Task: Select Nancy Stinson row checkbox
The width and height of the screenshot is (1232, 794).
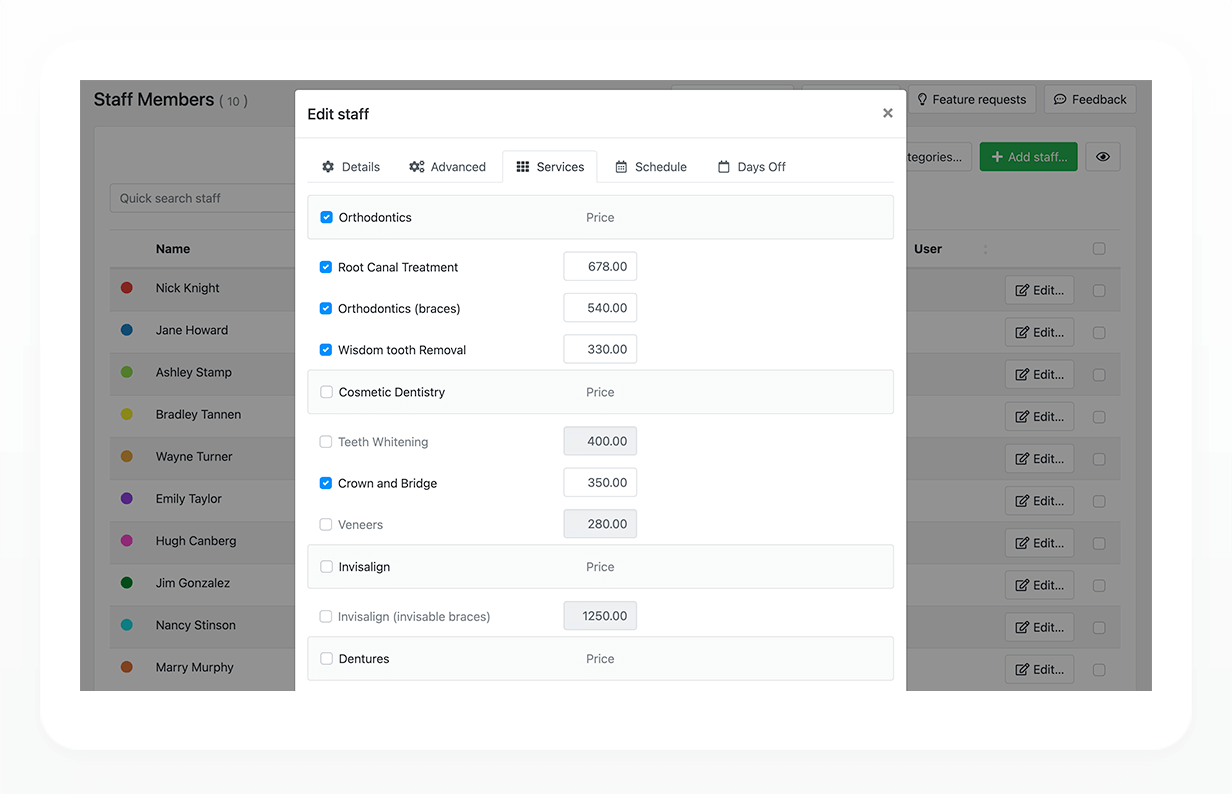Action: (x=1099, y=628)
